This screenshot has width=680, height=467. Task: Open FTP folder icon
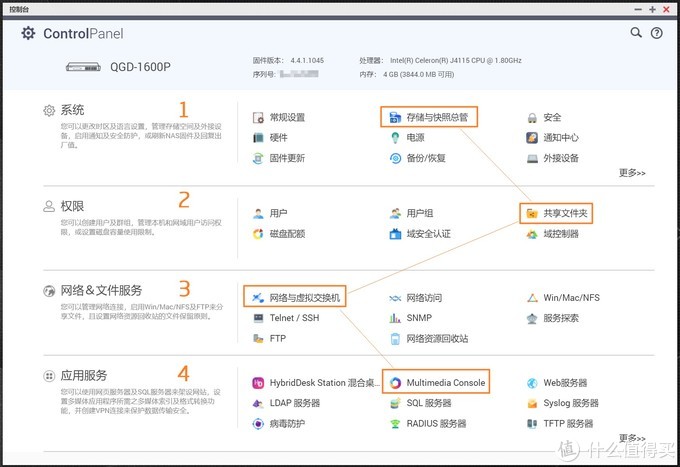(258, 339)
